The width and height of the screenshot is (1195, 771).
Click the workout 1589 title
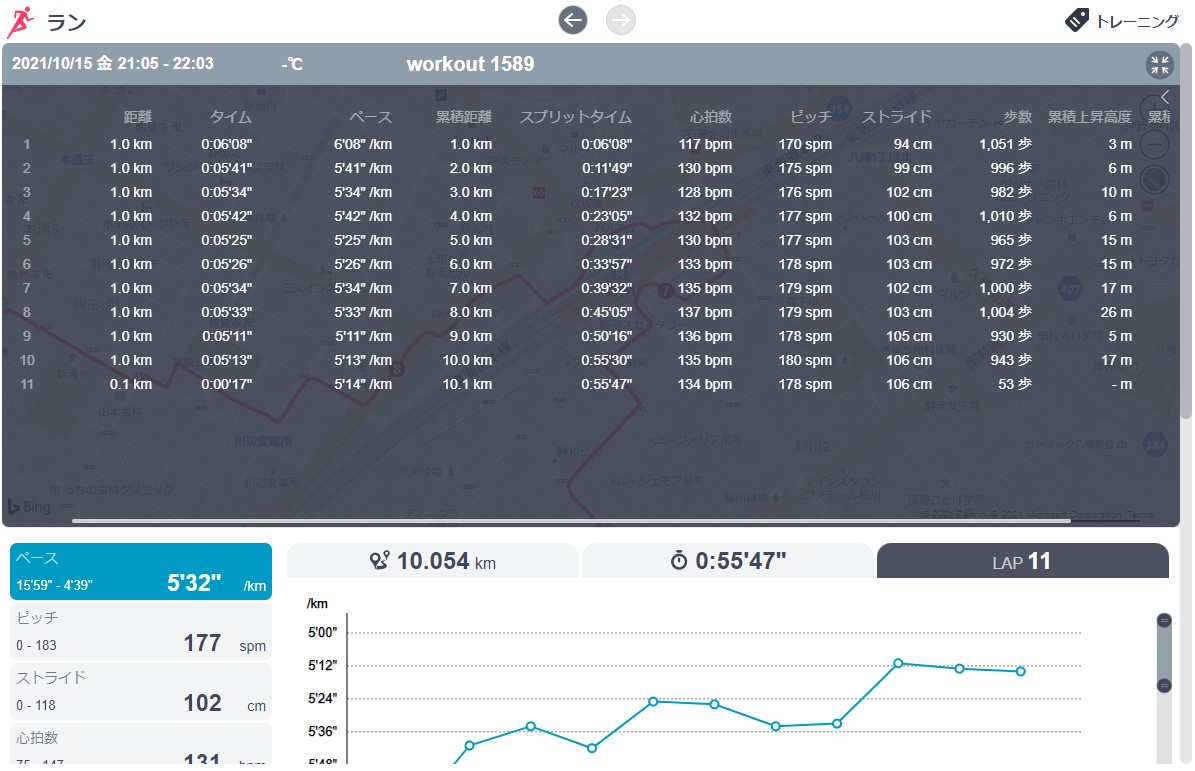click(x=470, y=64)
